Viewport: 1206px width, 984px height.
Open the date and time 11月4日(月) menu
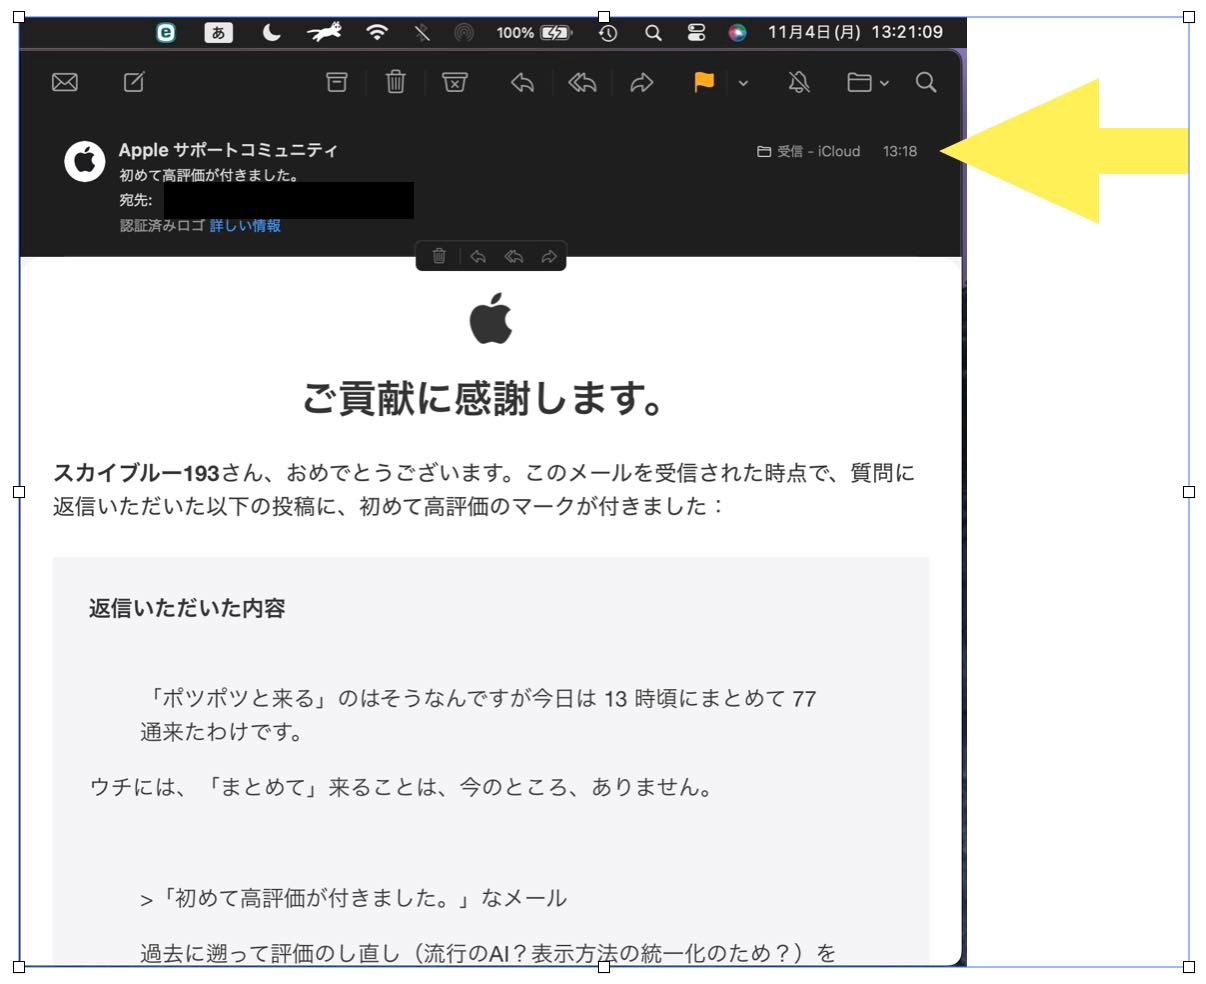click(x=855, y=33)
